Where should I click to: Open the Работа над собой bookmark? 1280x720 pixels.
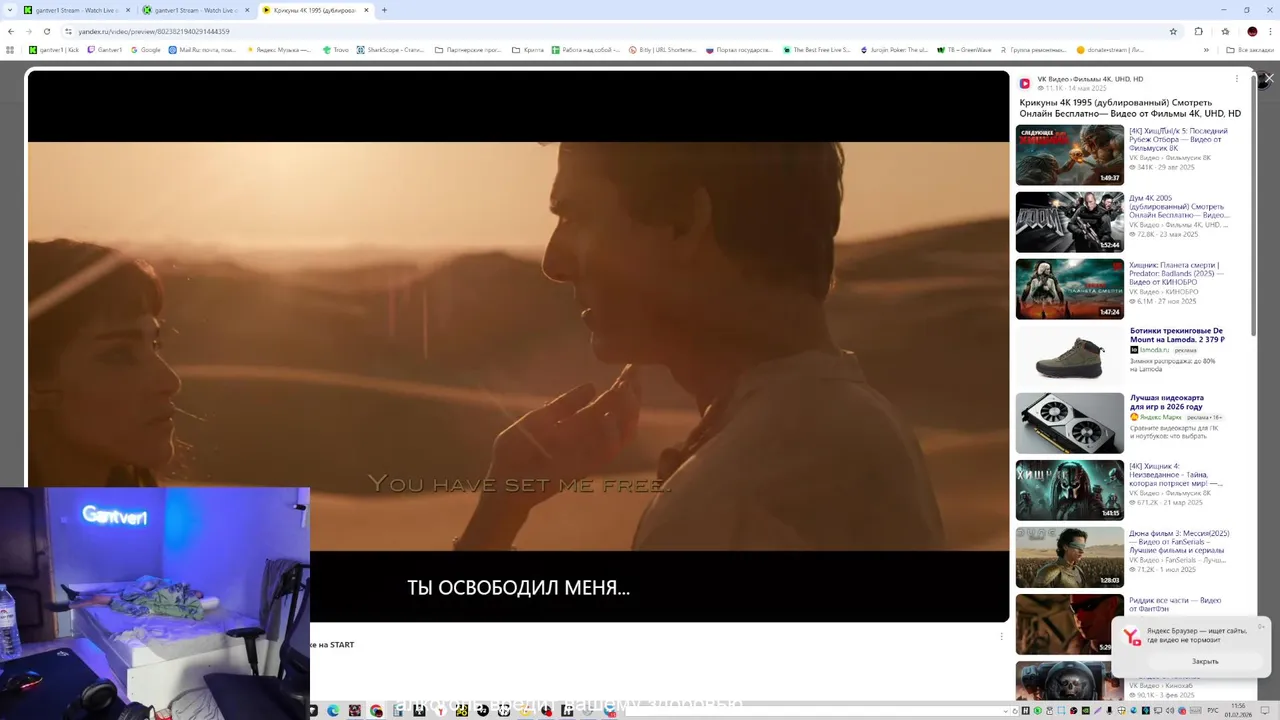pyautogui.click(x=586, y=49)
